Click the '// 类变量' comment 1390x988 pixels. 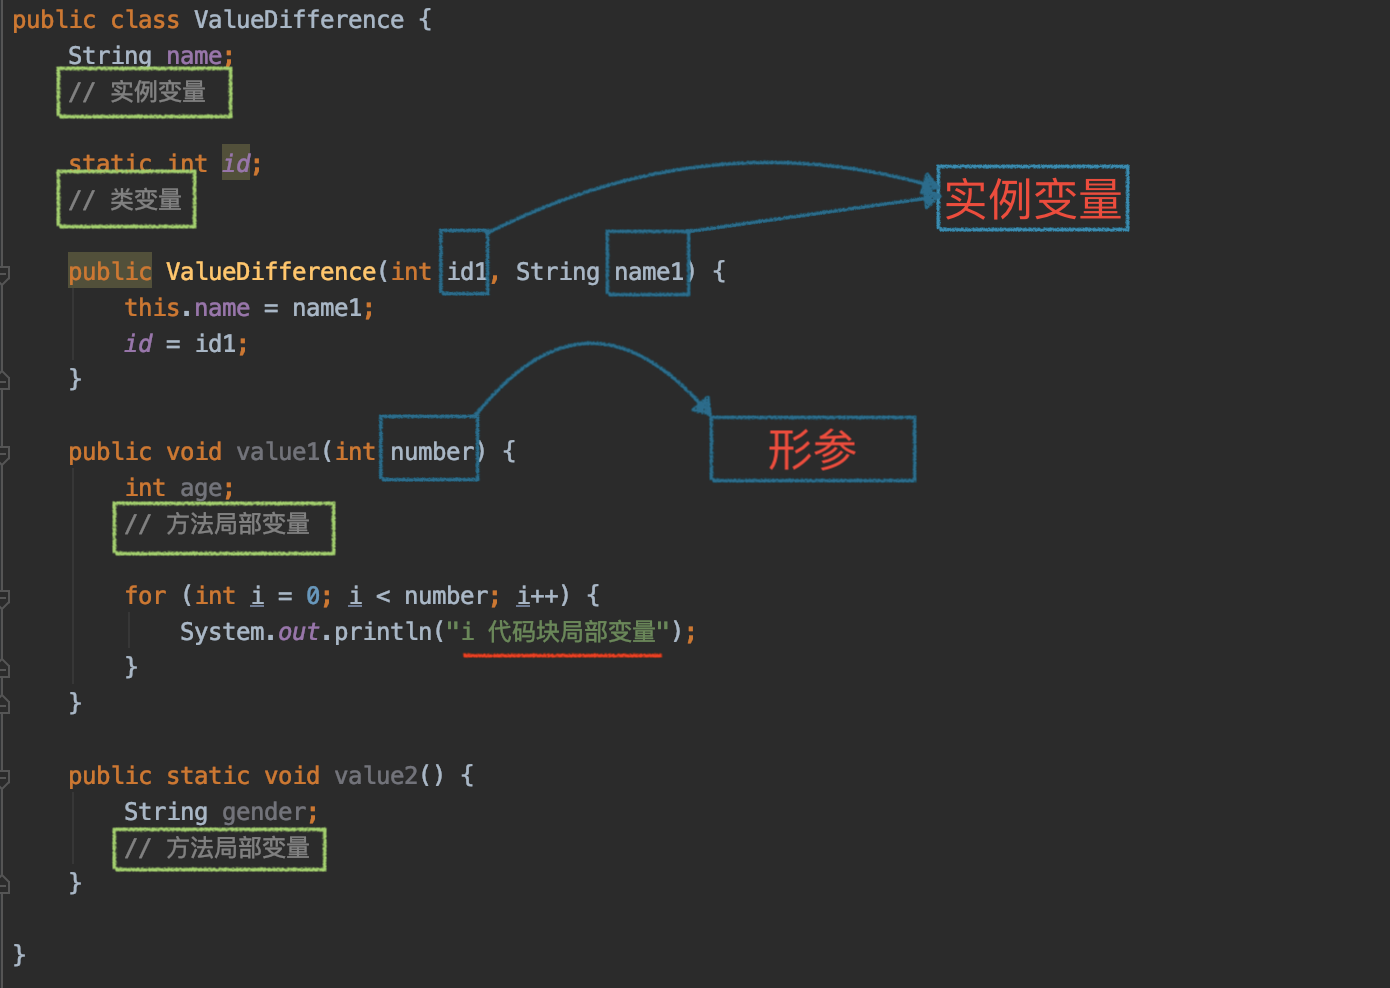point(126,200)
